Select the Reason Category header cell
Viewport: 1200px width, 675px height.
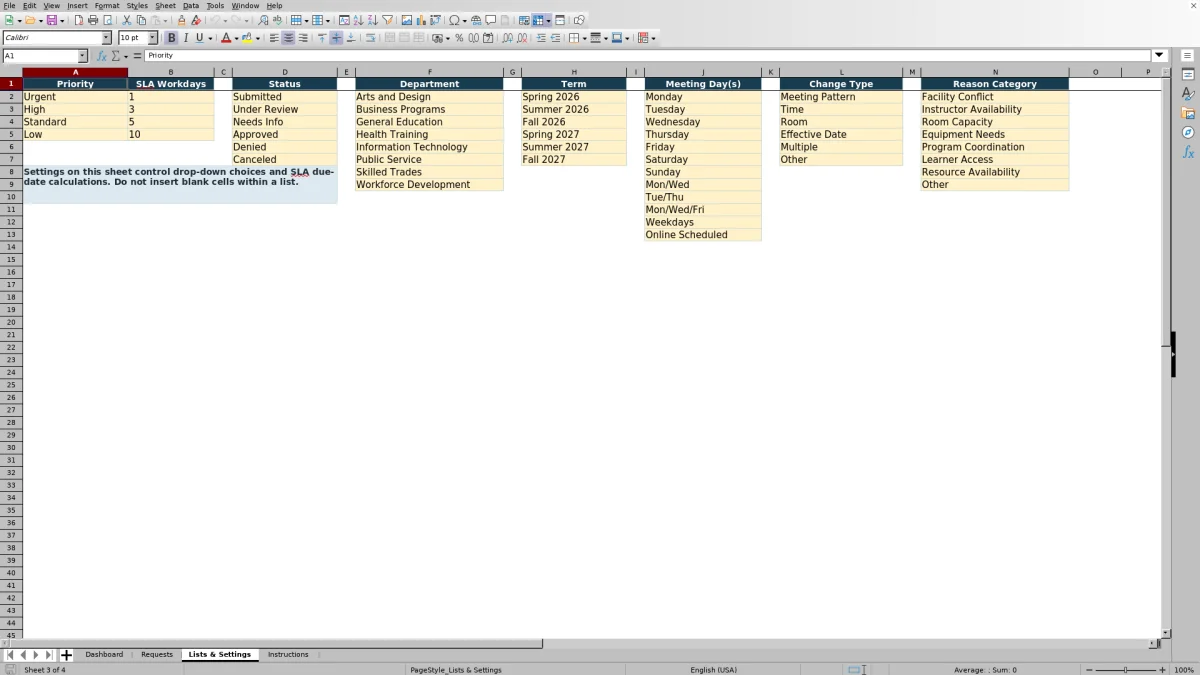(x=995, y=84)
